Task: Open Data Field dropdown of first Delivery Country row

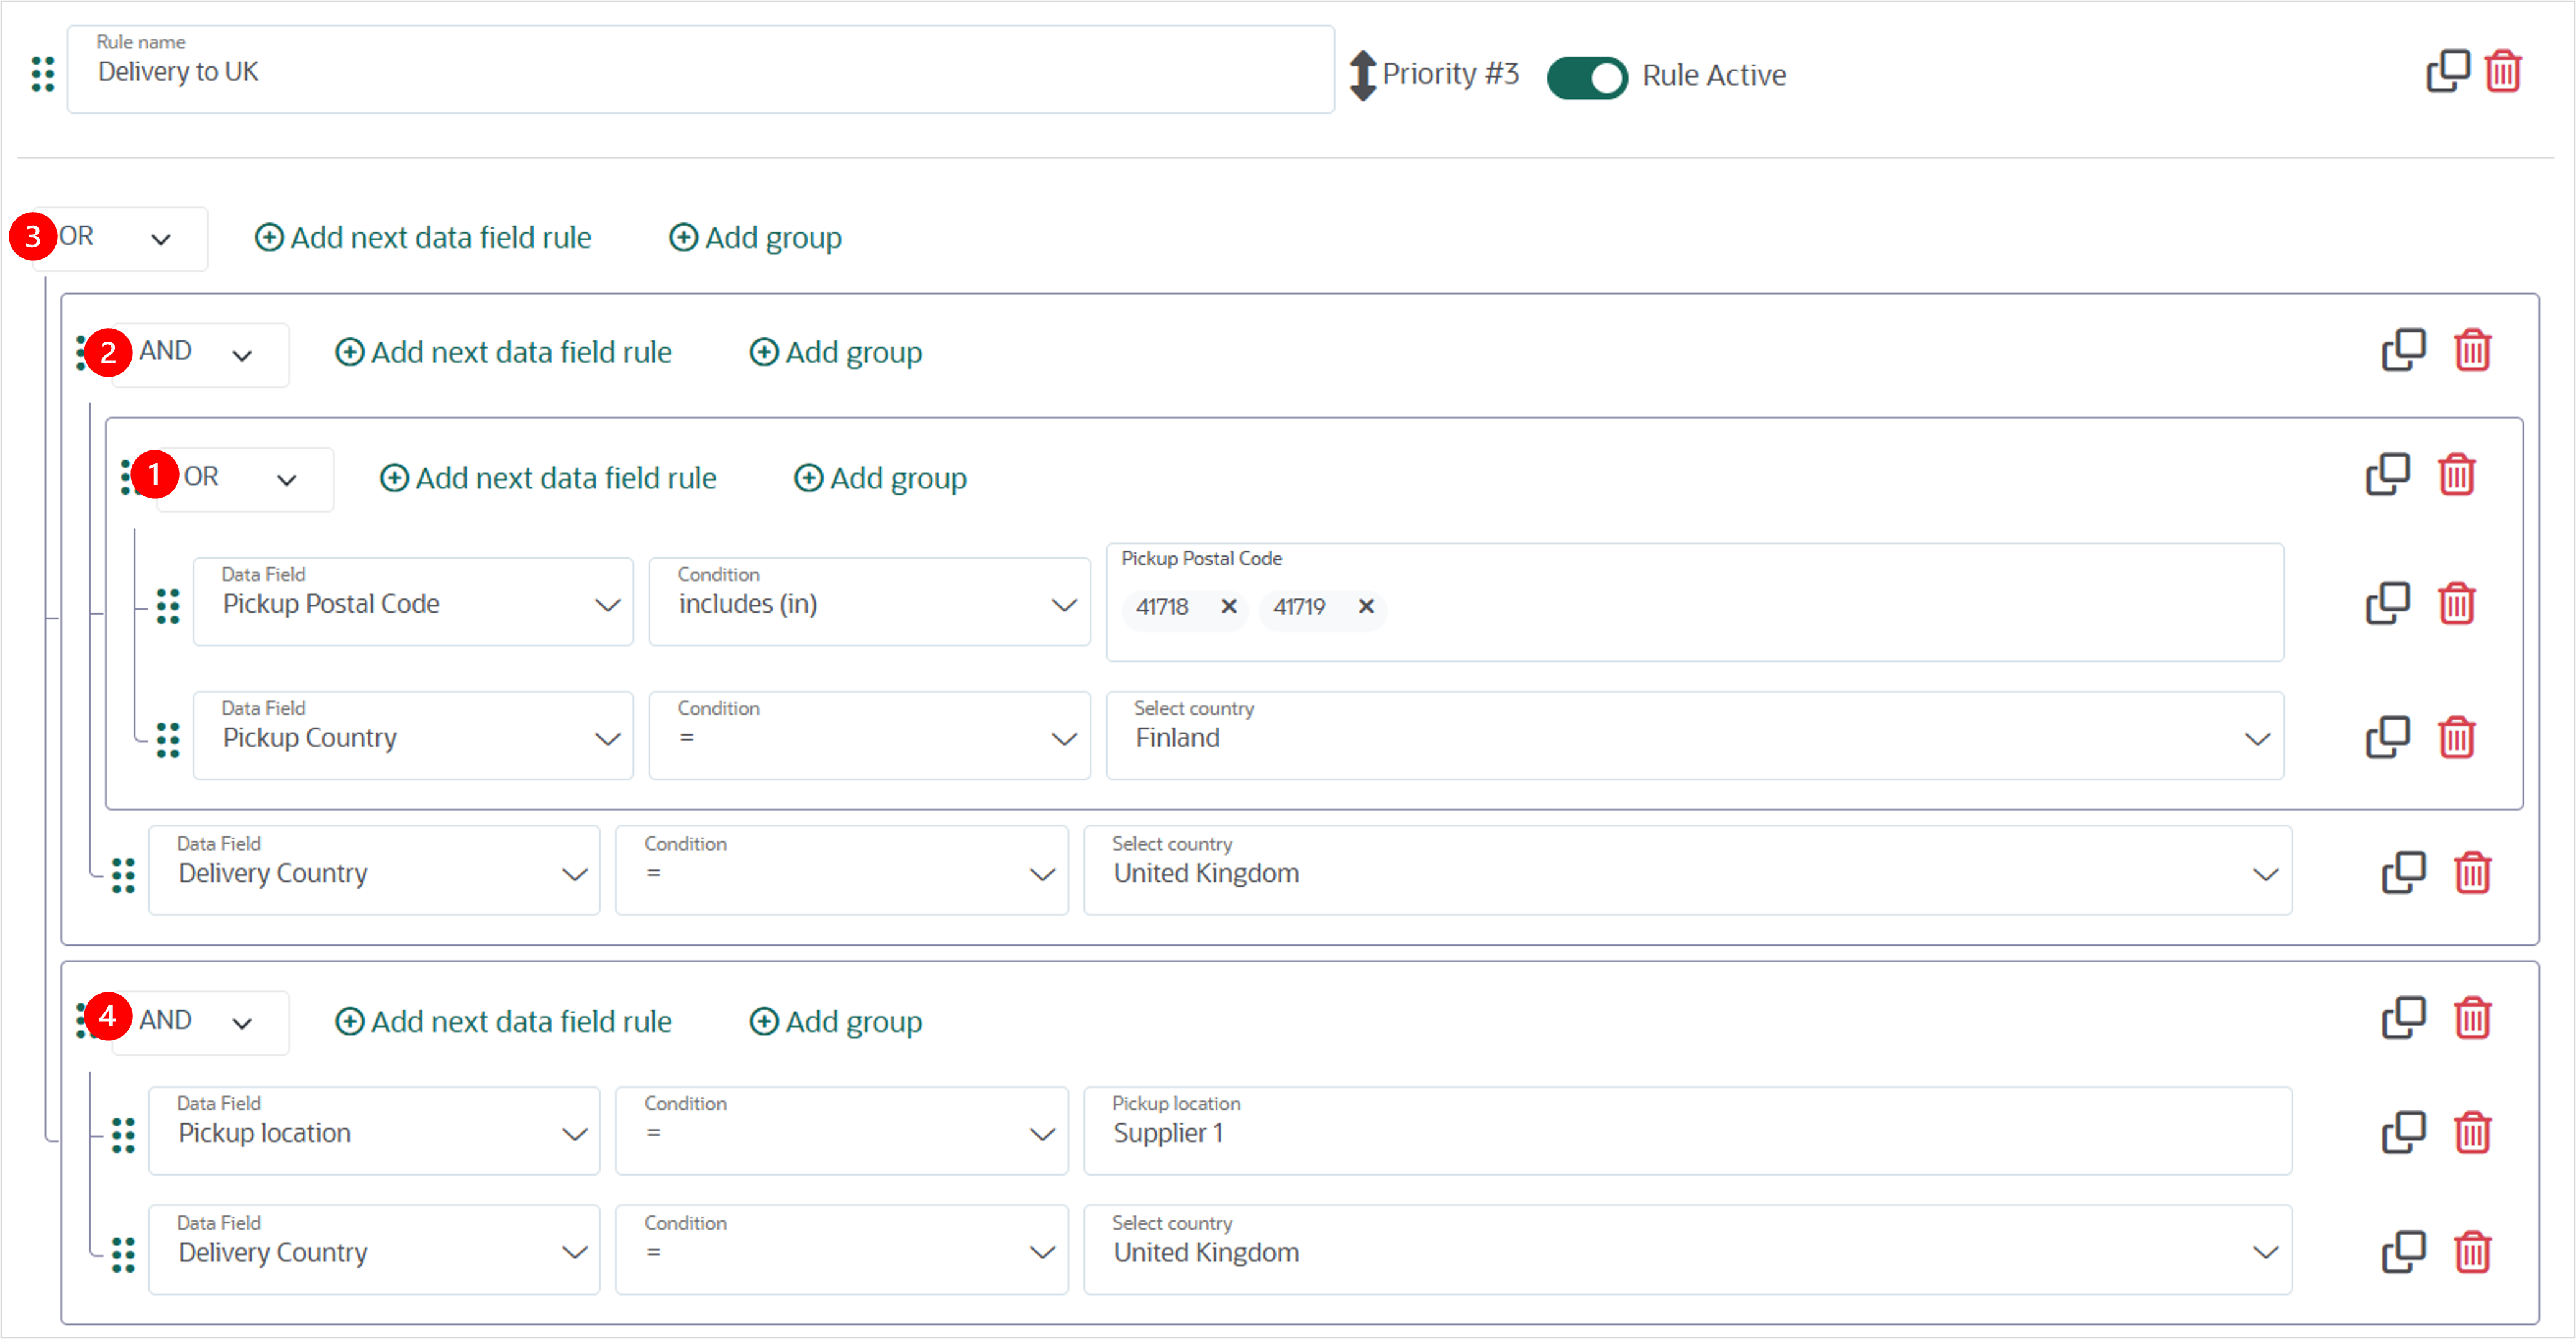Action: pyautogui.click(x=374, y=871)
